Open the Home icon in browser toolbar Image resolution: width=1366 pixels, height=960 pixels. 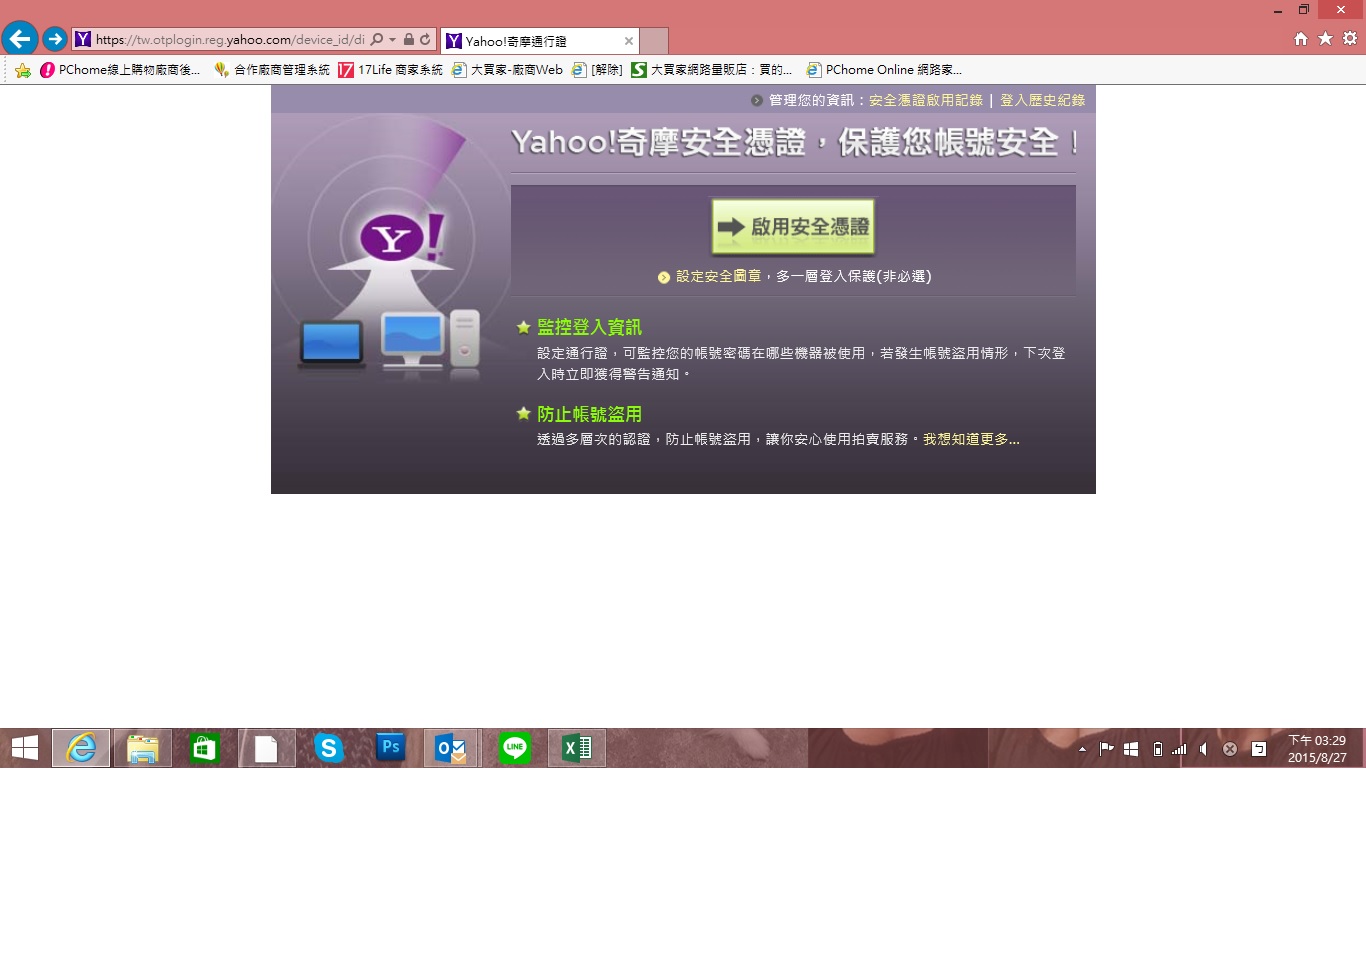click(x=1301, y=39)
